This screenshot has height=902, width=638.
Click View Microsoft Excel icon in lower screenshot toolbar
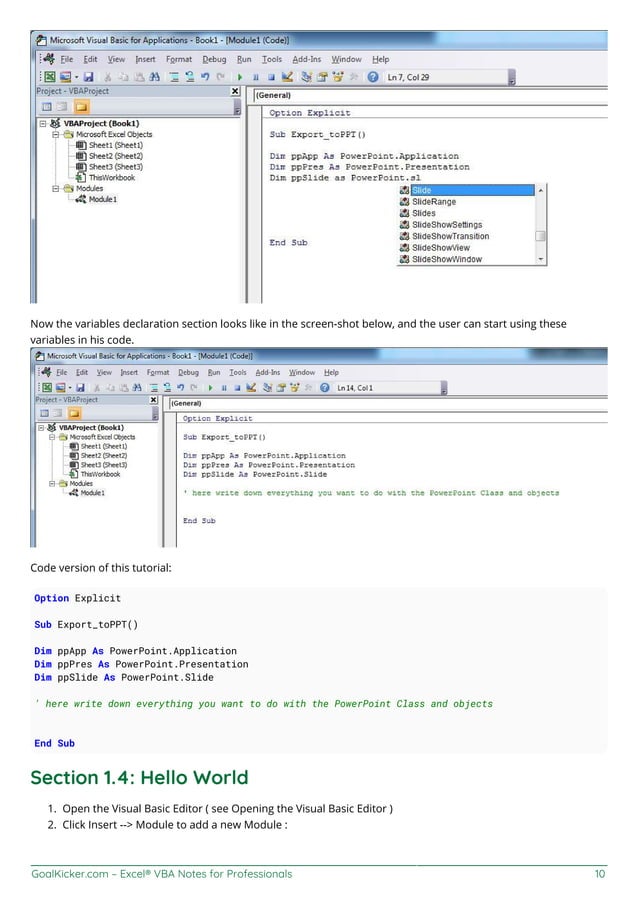point(47,387)
